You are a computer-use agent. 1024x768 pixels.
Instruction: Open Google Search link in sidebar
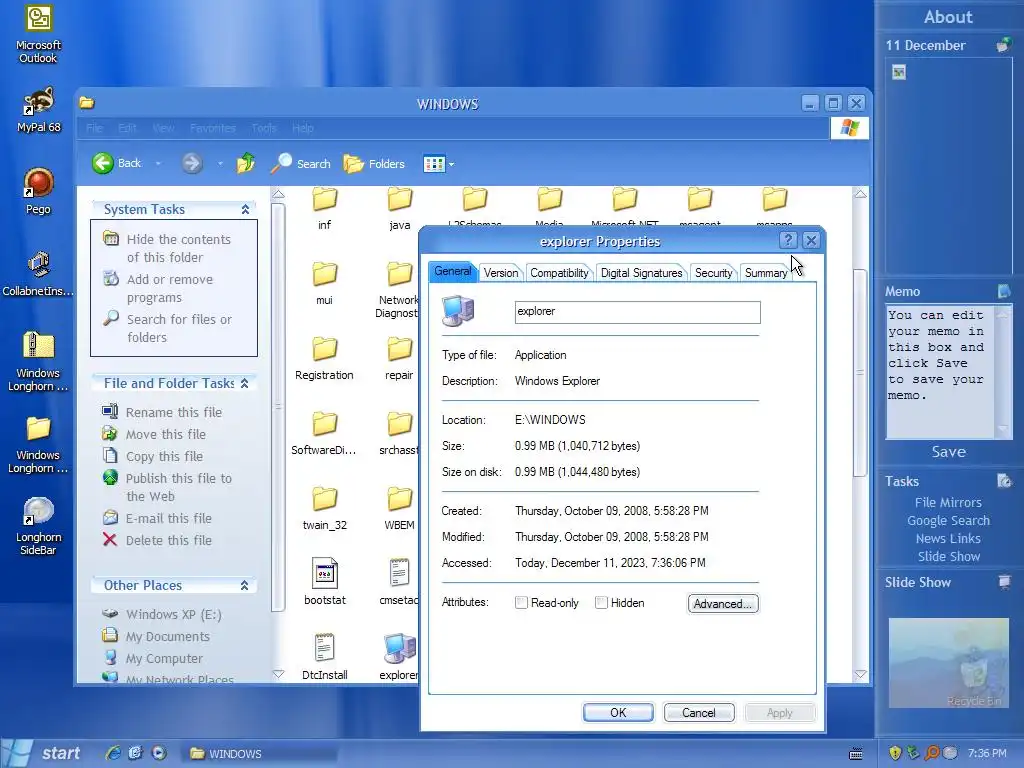[948, 520]
